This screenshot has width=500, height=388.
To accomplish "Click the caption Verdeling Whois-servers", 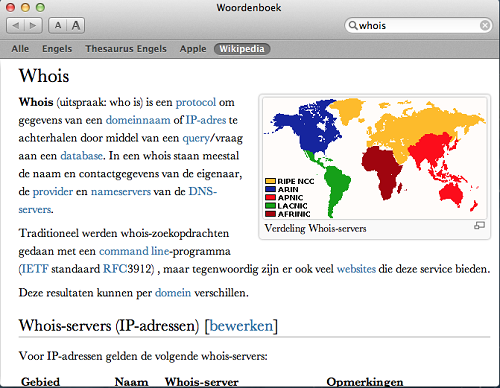I will point(315,228).
